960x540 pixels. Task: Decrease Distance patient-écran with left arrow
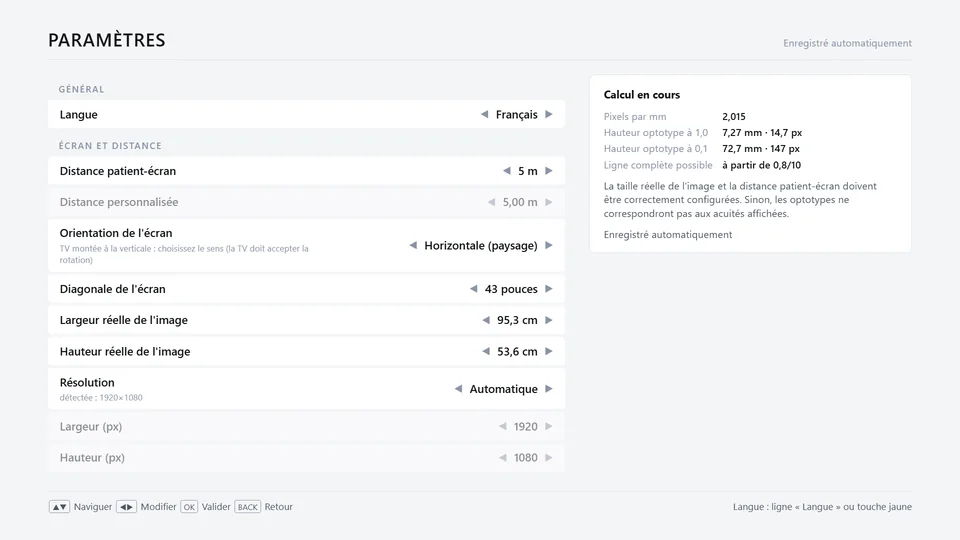pos(506,171)
